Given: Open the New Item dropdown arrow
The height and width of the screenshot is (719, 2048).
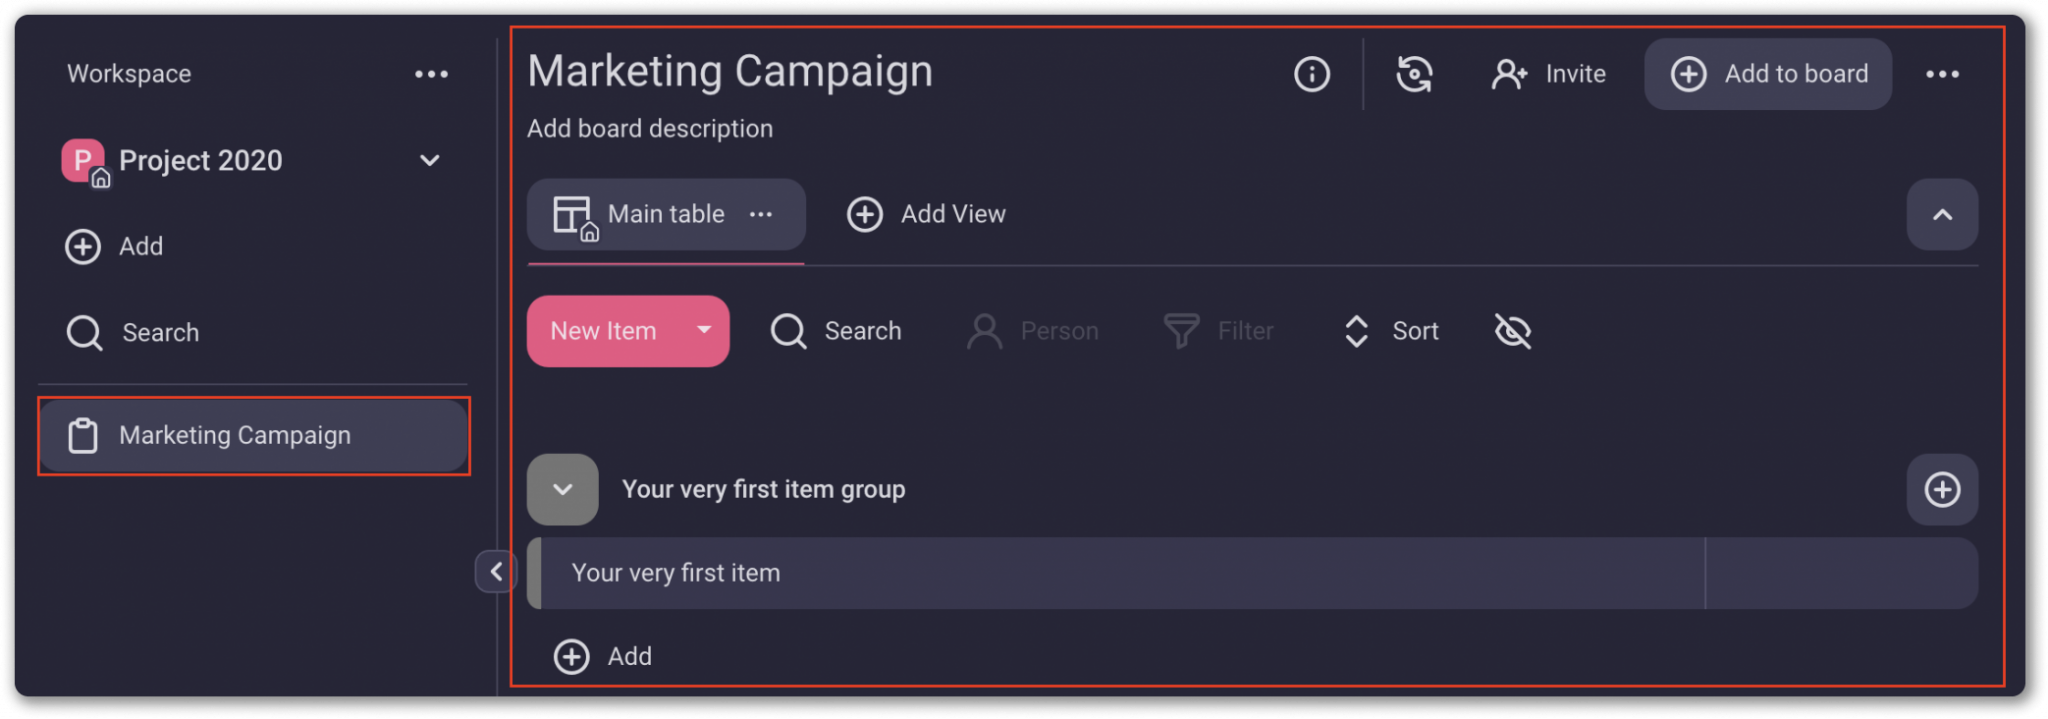Looking at the screenshot, I should tap(703, 331).
